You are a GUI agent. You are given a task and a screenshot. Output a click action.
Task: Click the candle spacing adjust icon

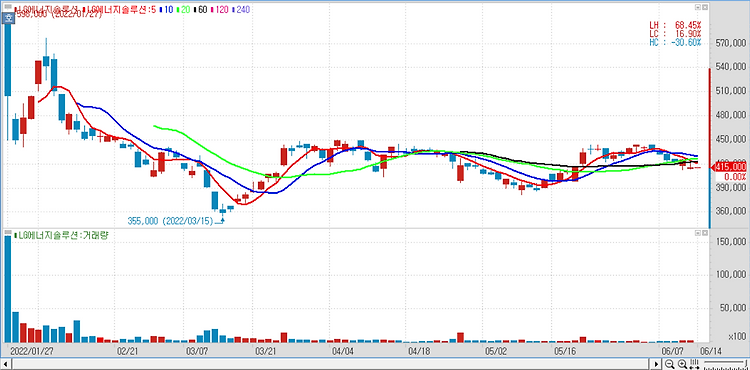pos(695,364)
